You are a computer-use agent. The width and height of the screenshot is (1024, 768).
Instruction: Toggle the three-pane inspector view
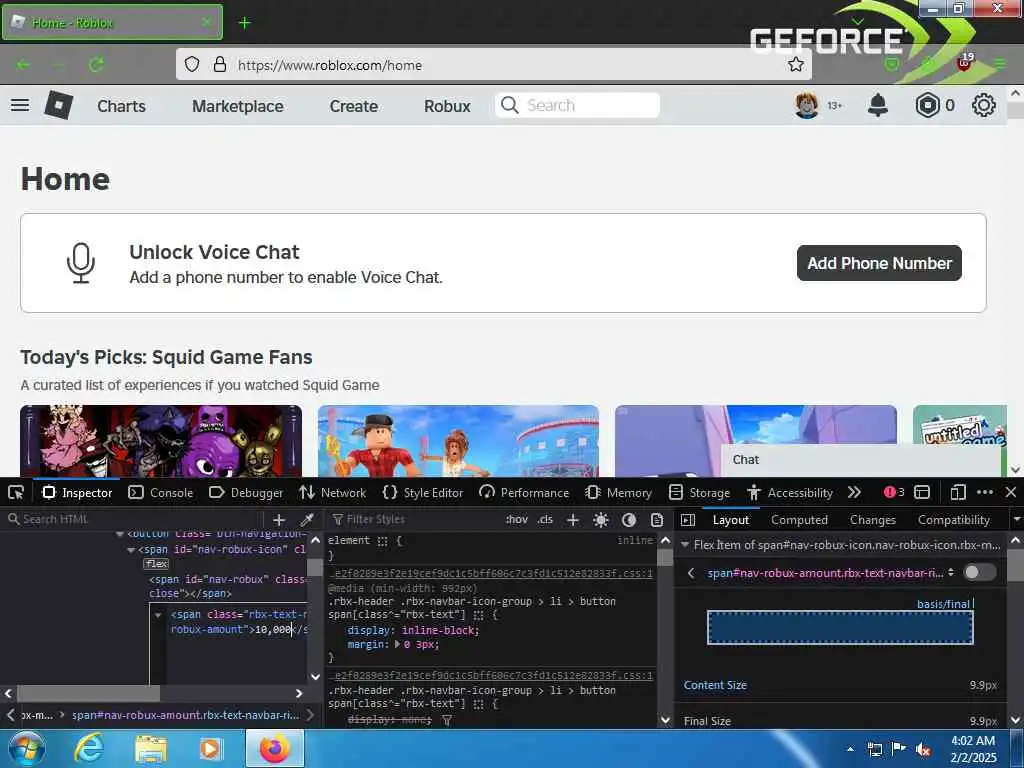[688, 520]
